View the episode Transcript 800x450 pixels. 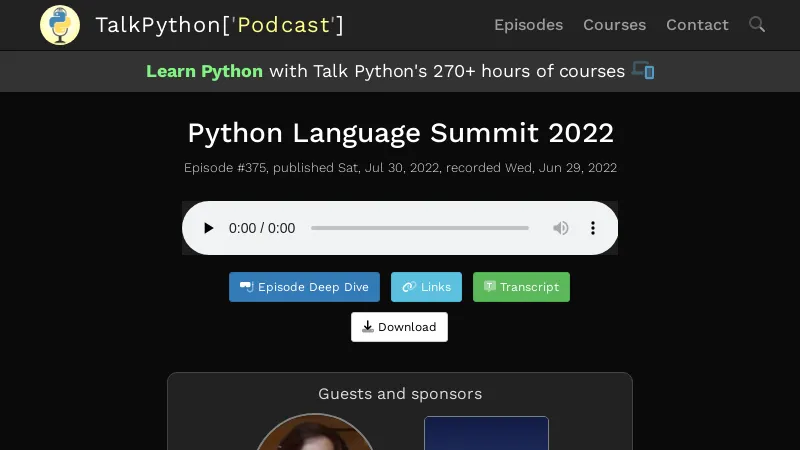521,287
